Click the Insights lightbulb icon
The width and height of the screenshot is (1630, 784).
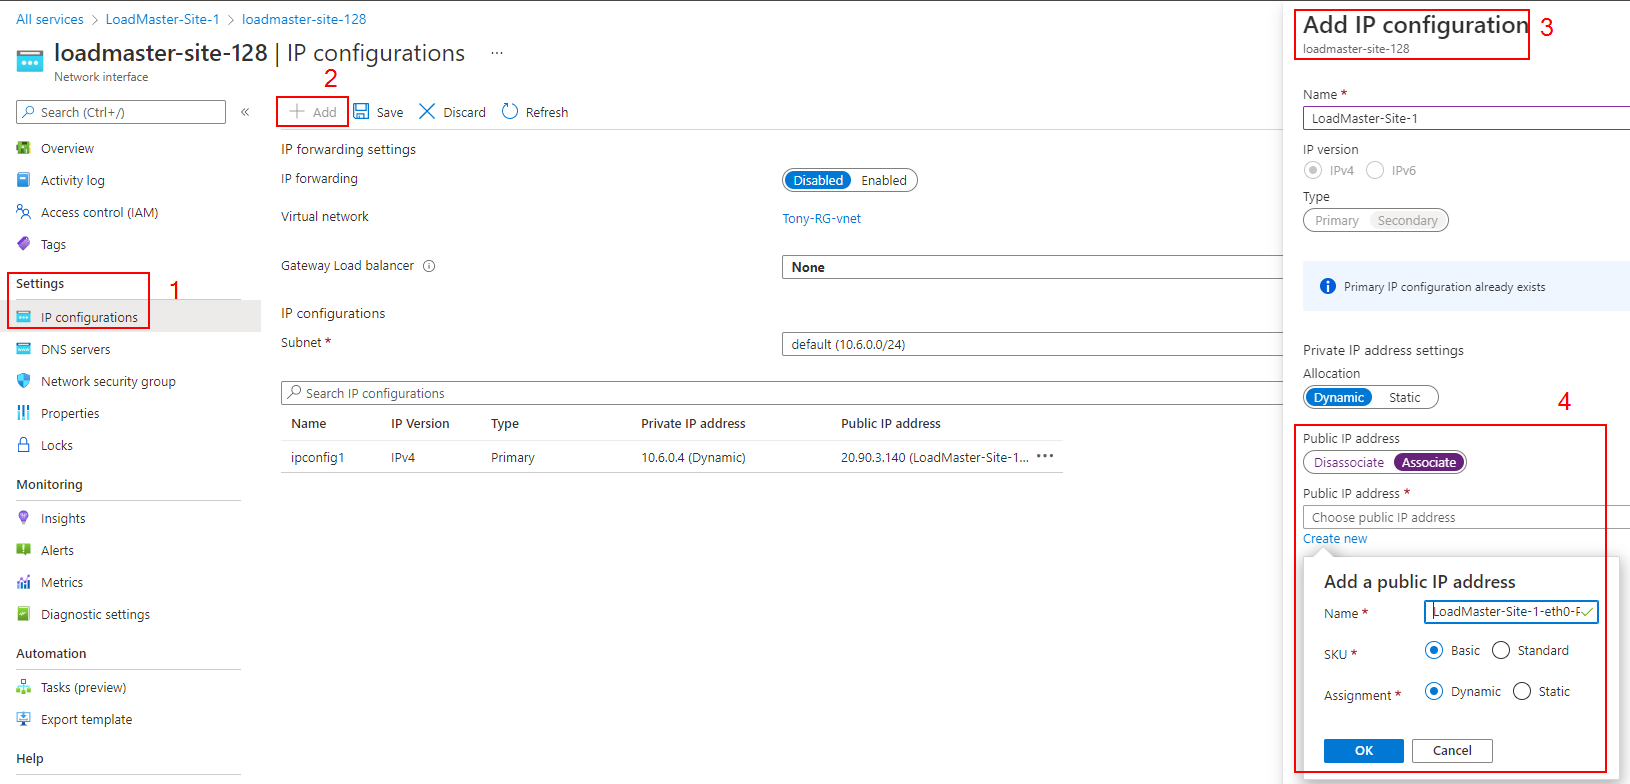24,518
